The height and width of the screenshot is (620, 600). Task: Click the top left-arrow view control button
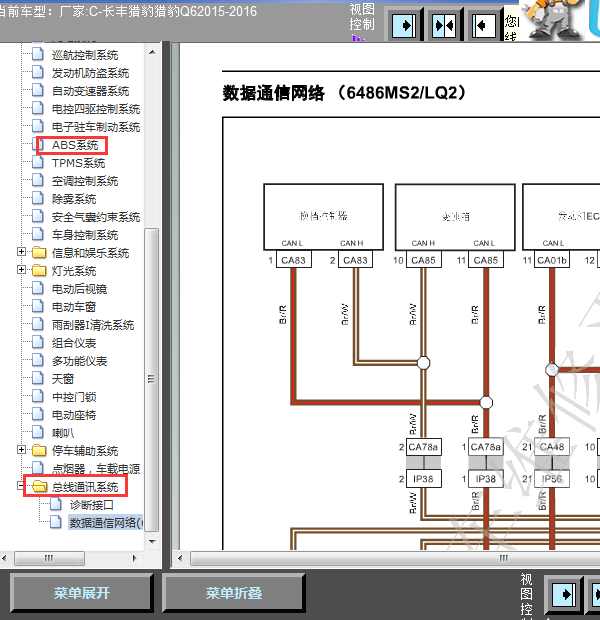tap(484, 26)
